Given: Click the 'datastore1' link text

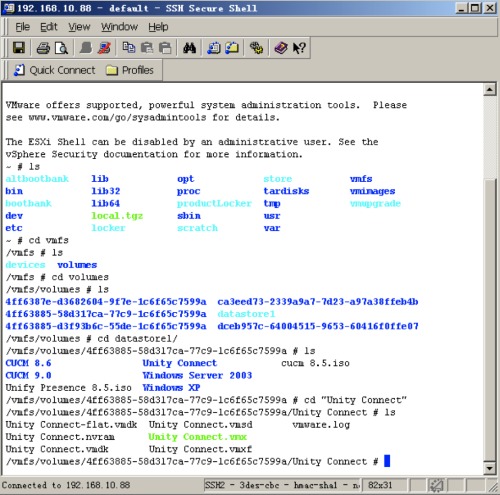Looking at the screenshot, I should click(246, 314).
